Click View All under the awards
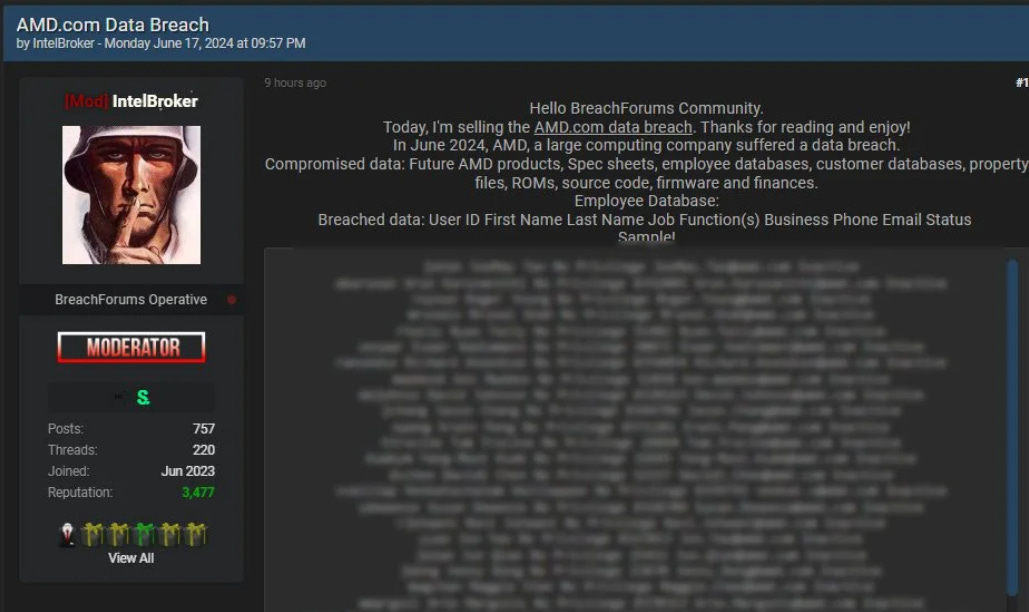Image resolution: width=1029 pixels, height=612 pixels. pos(131,558)
